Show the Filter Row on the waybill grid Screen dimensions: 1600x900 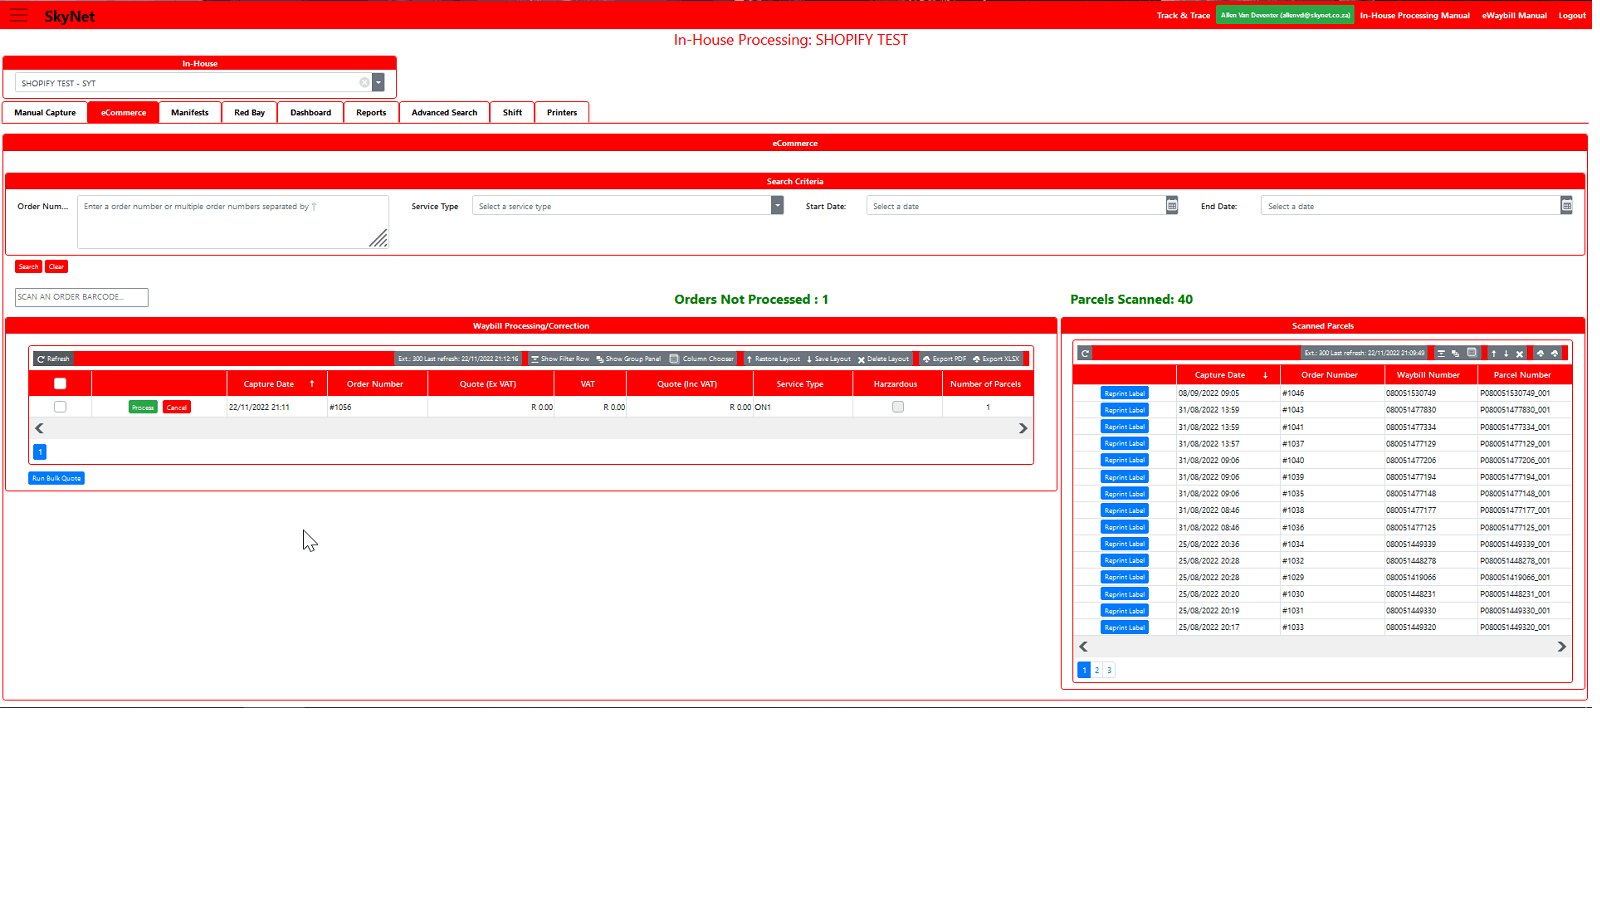coord(561,358)
